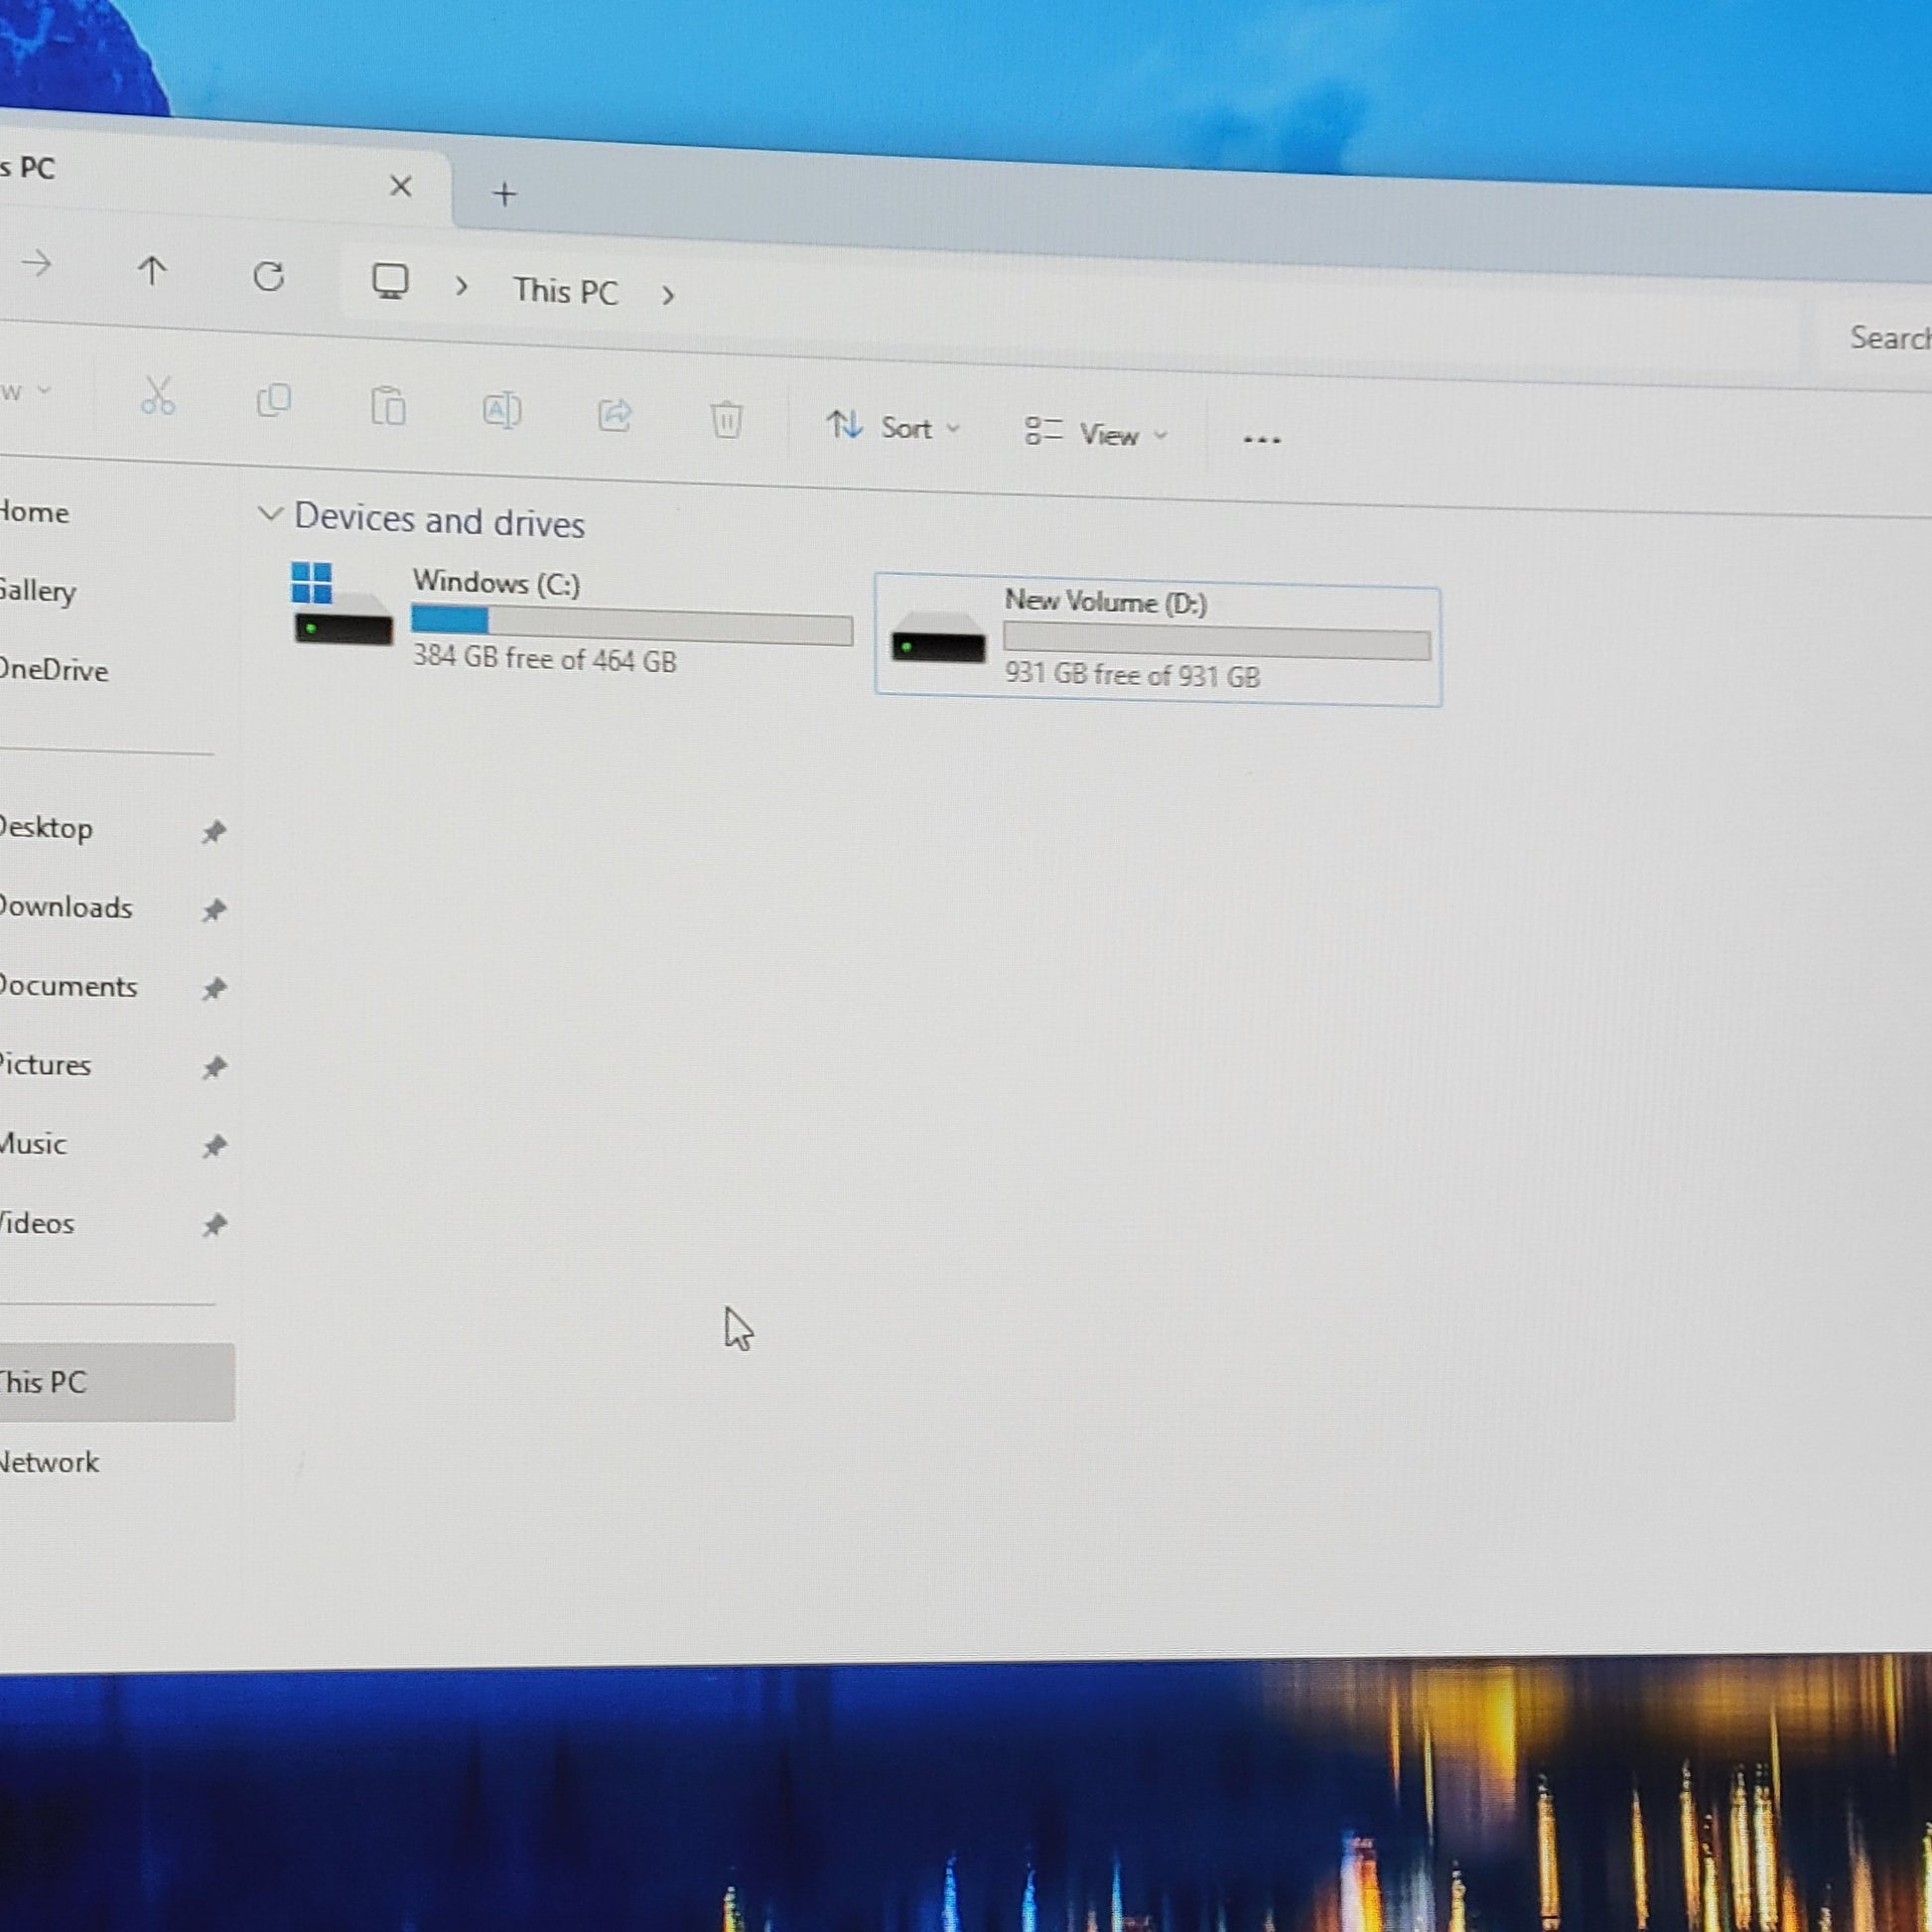Click the Copy icon in toolbar
The height and width of the screenshot is (1932, 1932).
point(273,401)
